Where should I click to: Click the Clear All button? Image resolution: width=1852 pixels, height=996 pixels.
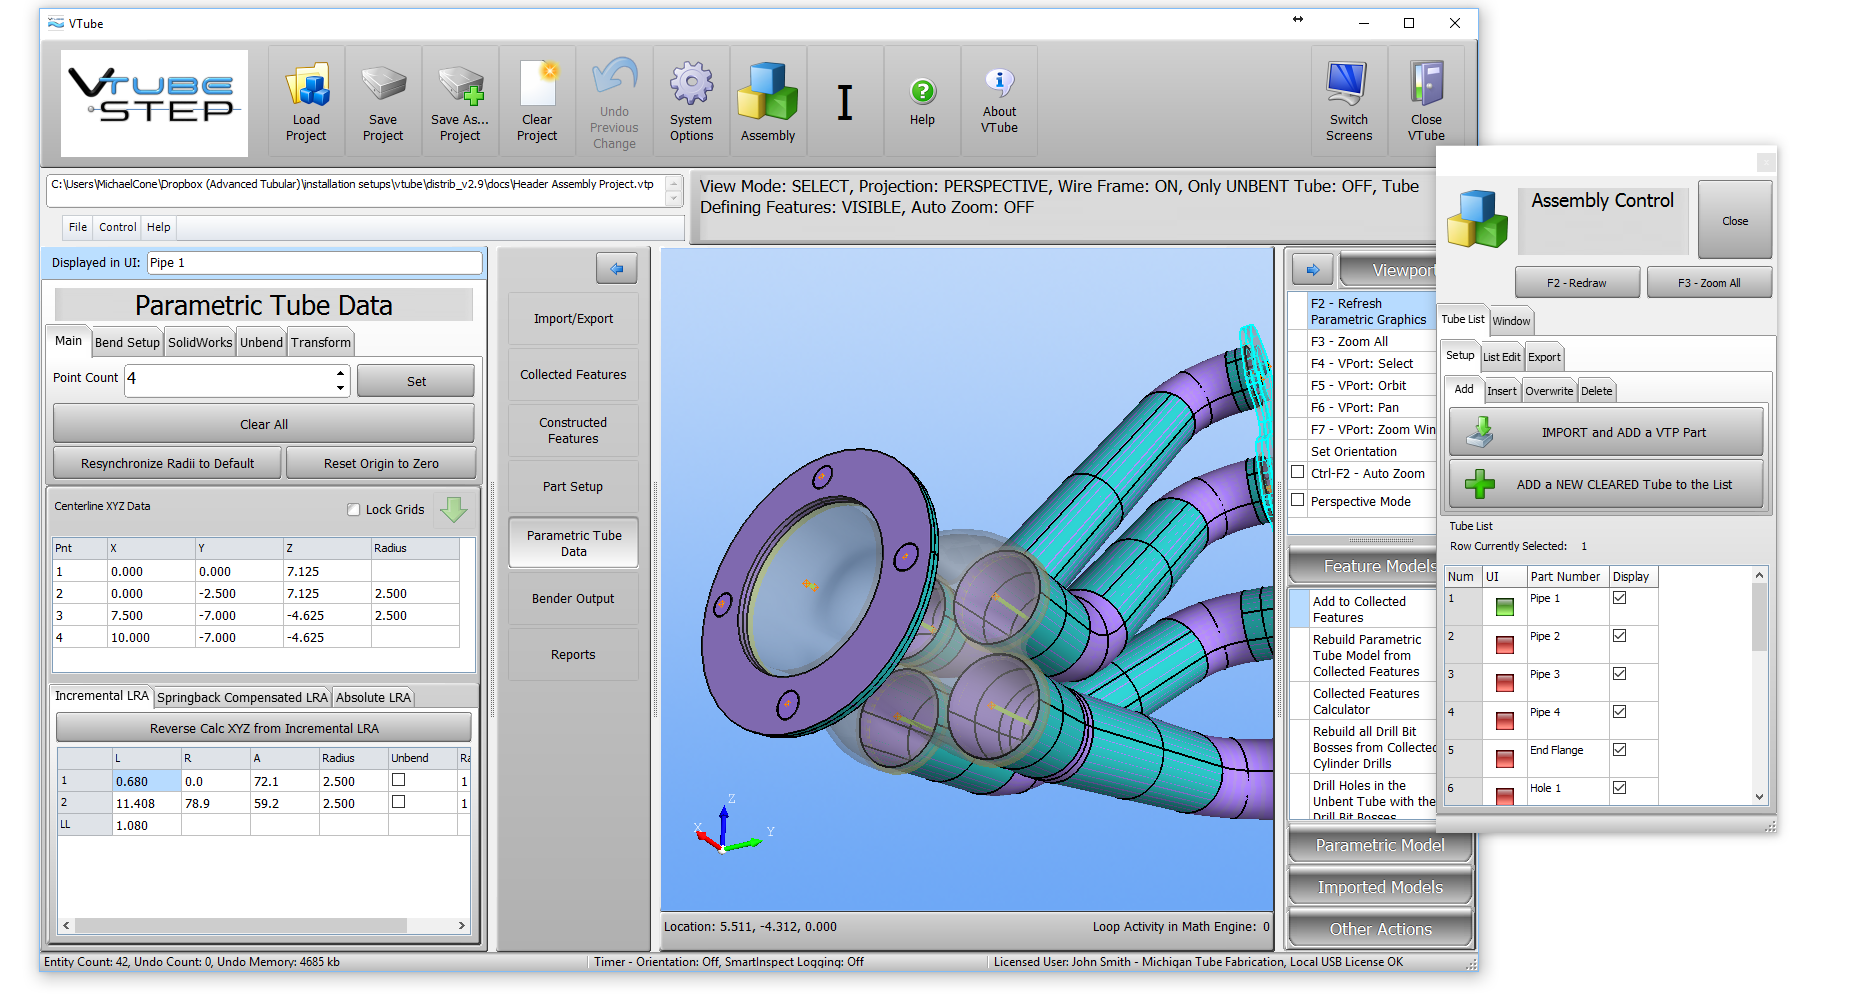(x=263, y=424)
